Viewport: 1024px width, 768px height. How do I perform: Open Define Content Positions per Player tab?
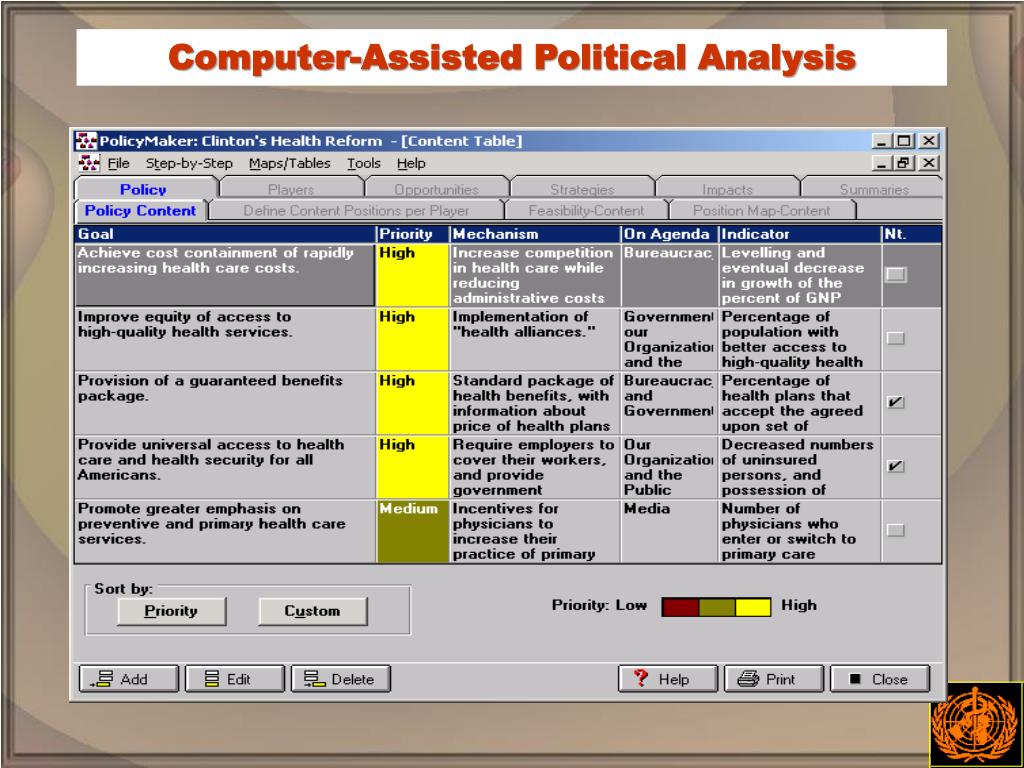[357, 210]
